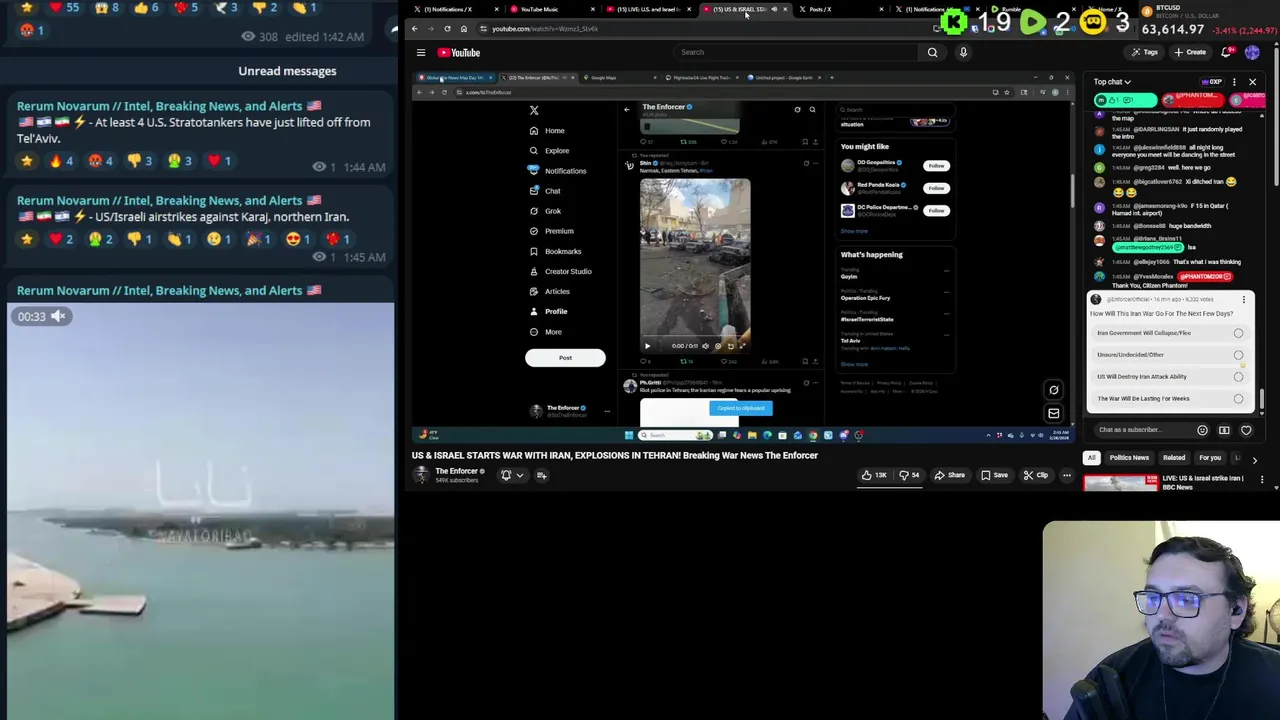The height and width of the screenshot is (720, 1280).
Task: Click heart reaction on Karaj airstrikes message
Action: [62, 238]
